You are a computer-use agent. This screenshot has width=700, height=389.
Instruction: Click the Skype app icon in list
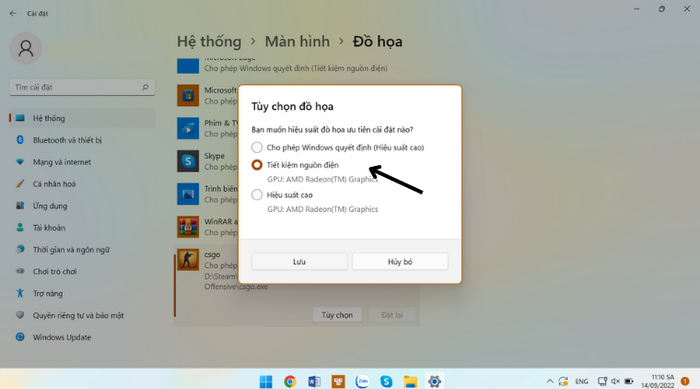(188, 161)
